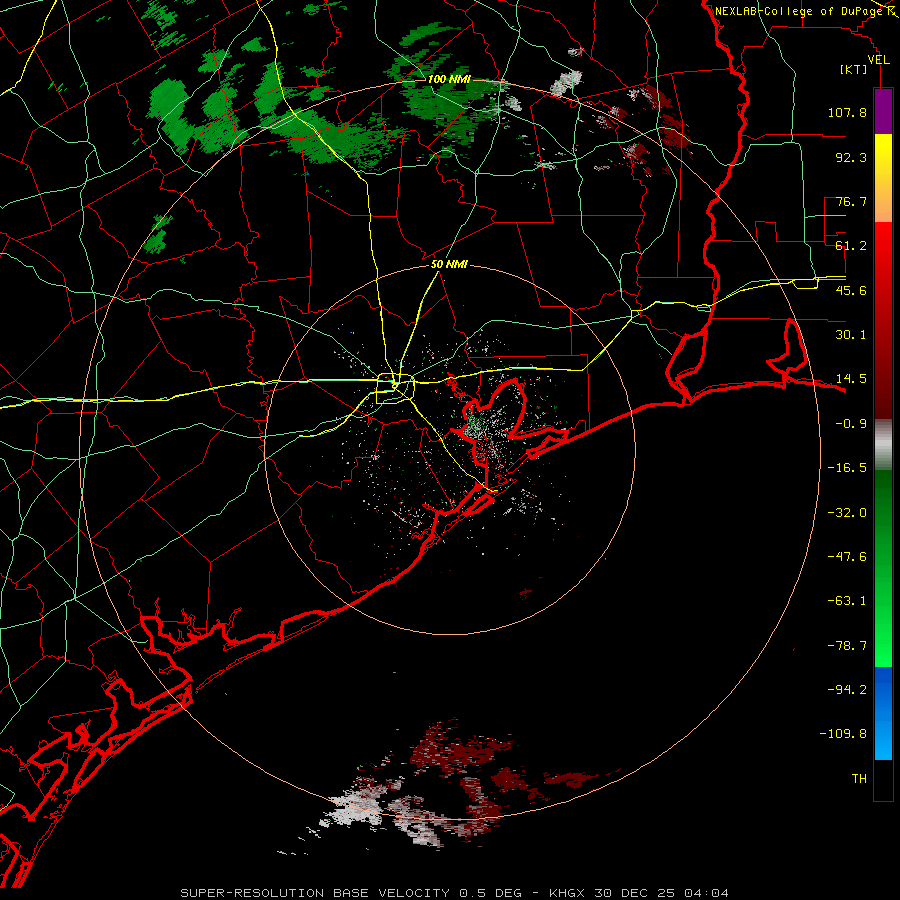The height and width of the screenshot is (900, 900).
Task: Select the 45.6 scale value
Action: coord(851,290)
